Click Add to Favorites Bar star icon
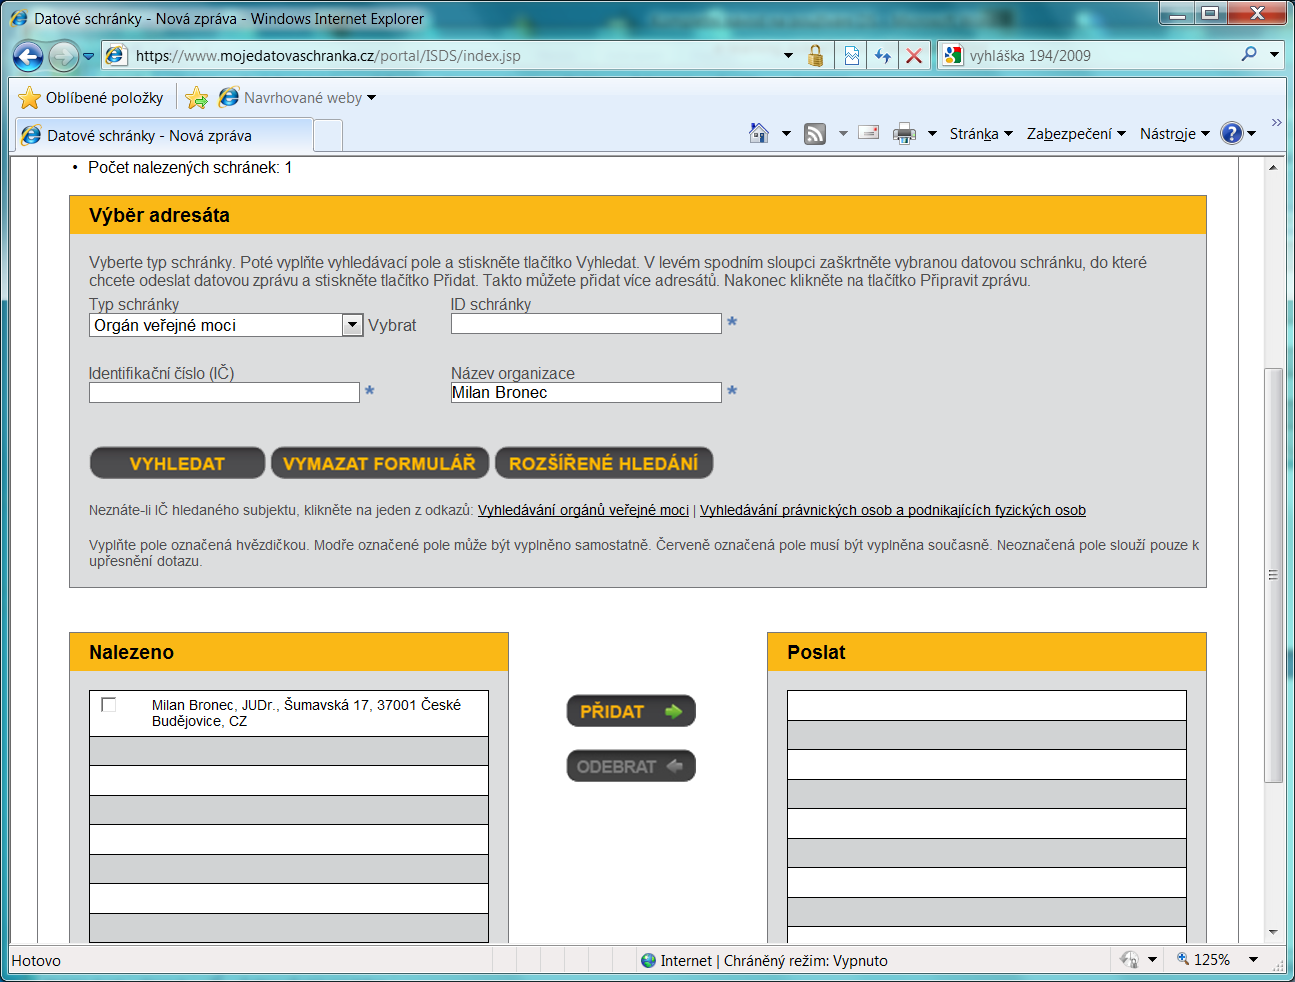Image resolution: width=1295 pixels, height=982 pixels. pos(197,98)
